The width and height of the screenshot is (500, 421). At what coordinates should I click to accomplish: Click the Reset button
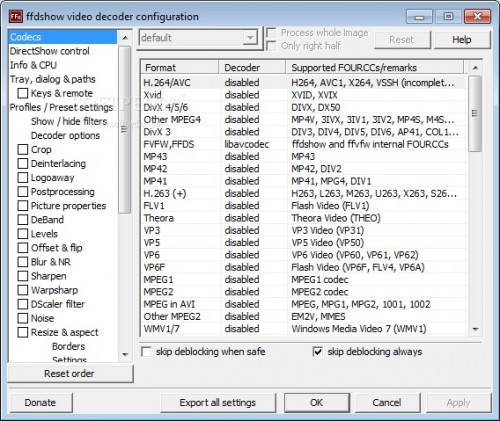(402, 40)
